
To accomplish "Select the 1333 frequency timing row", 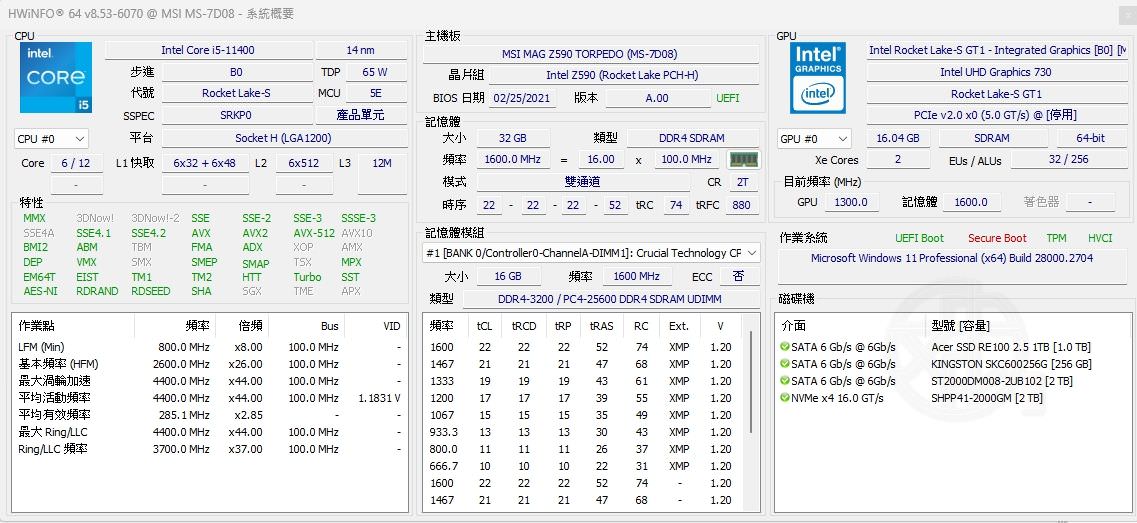I will 585,381.
